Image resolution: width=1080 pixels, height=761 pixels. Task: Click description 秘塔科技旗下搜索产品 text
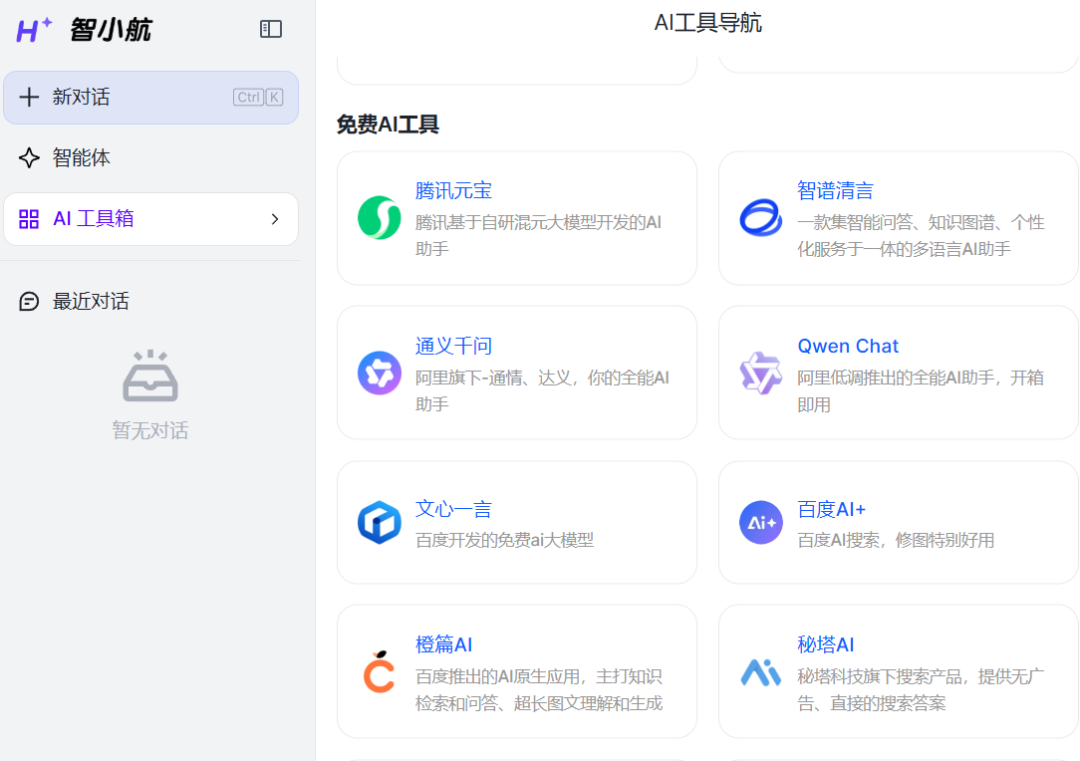(921, 689)
